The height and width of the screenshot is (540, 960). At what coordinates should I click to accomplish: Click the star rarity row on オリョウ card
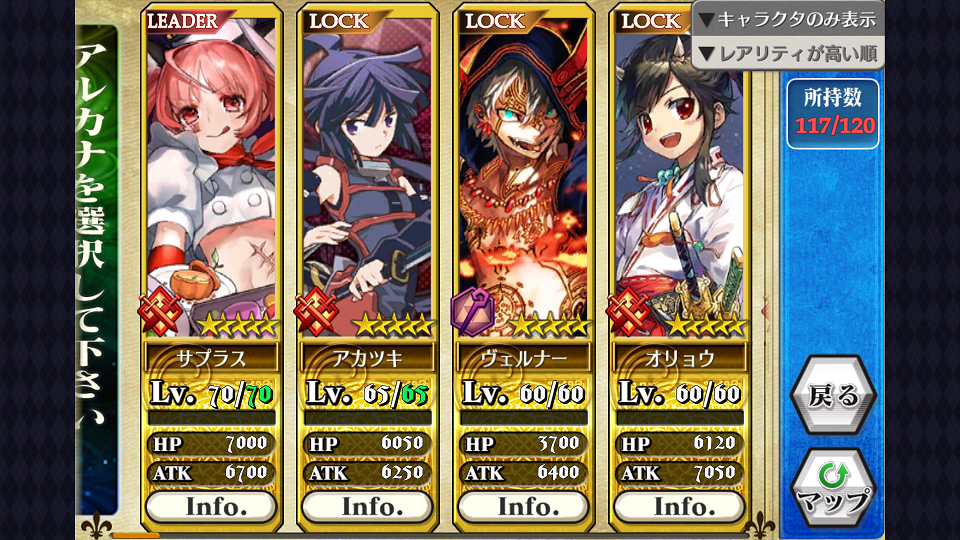point(705,325)
